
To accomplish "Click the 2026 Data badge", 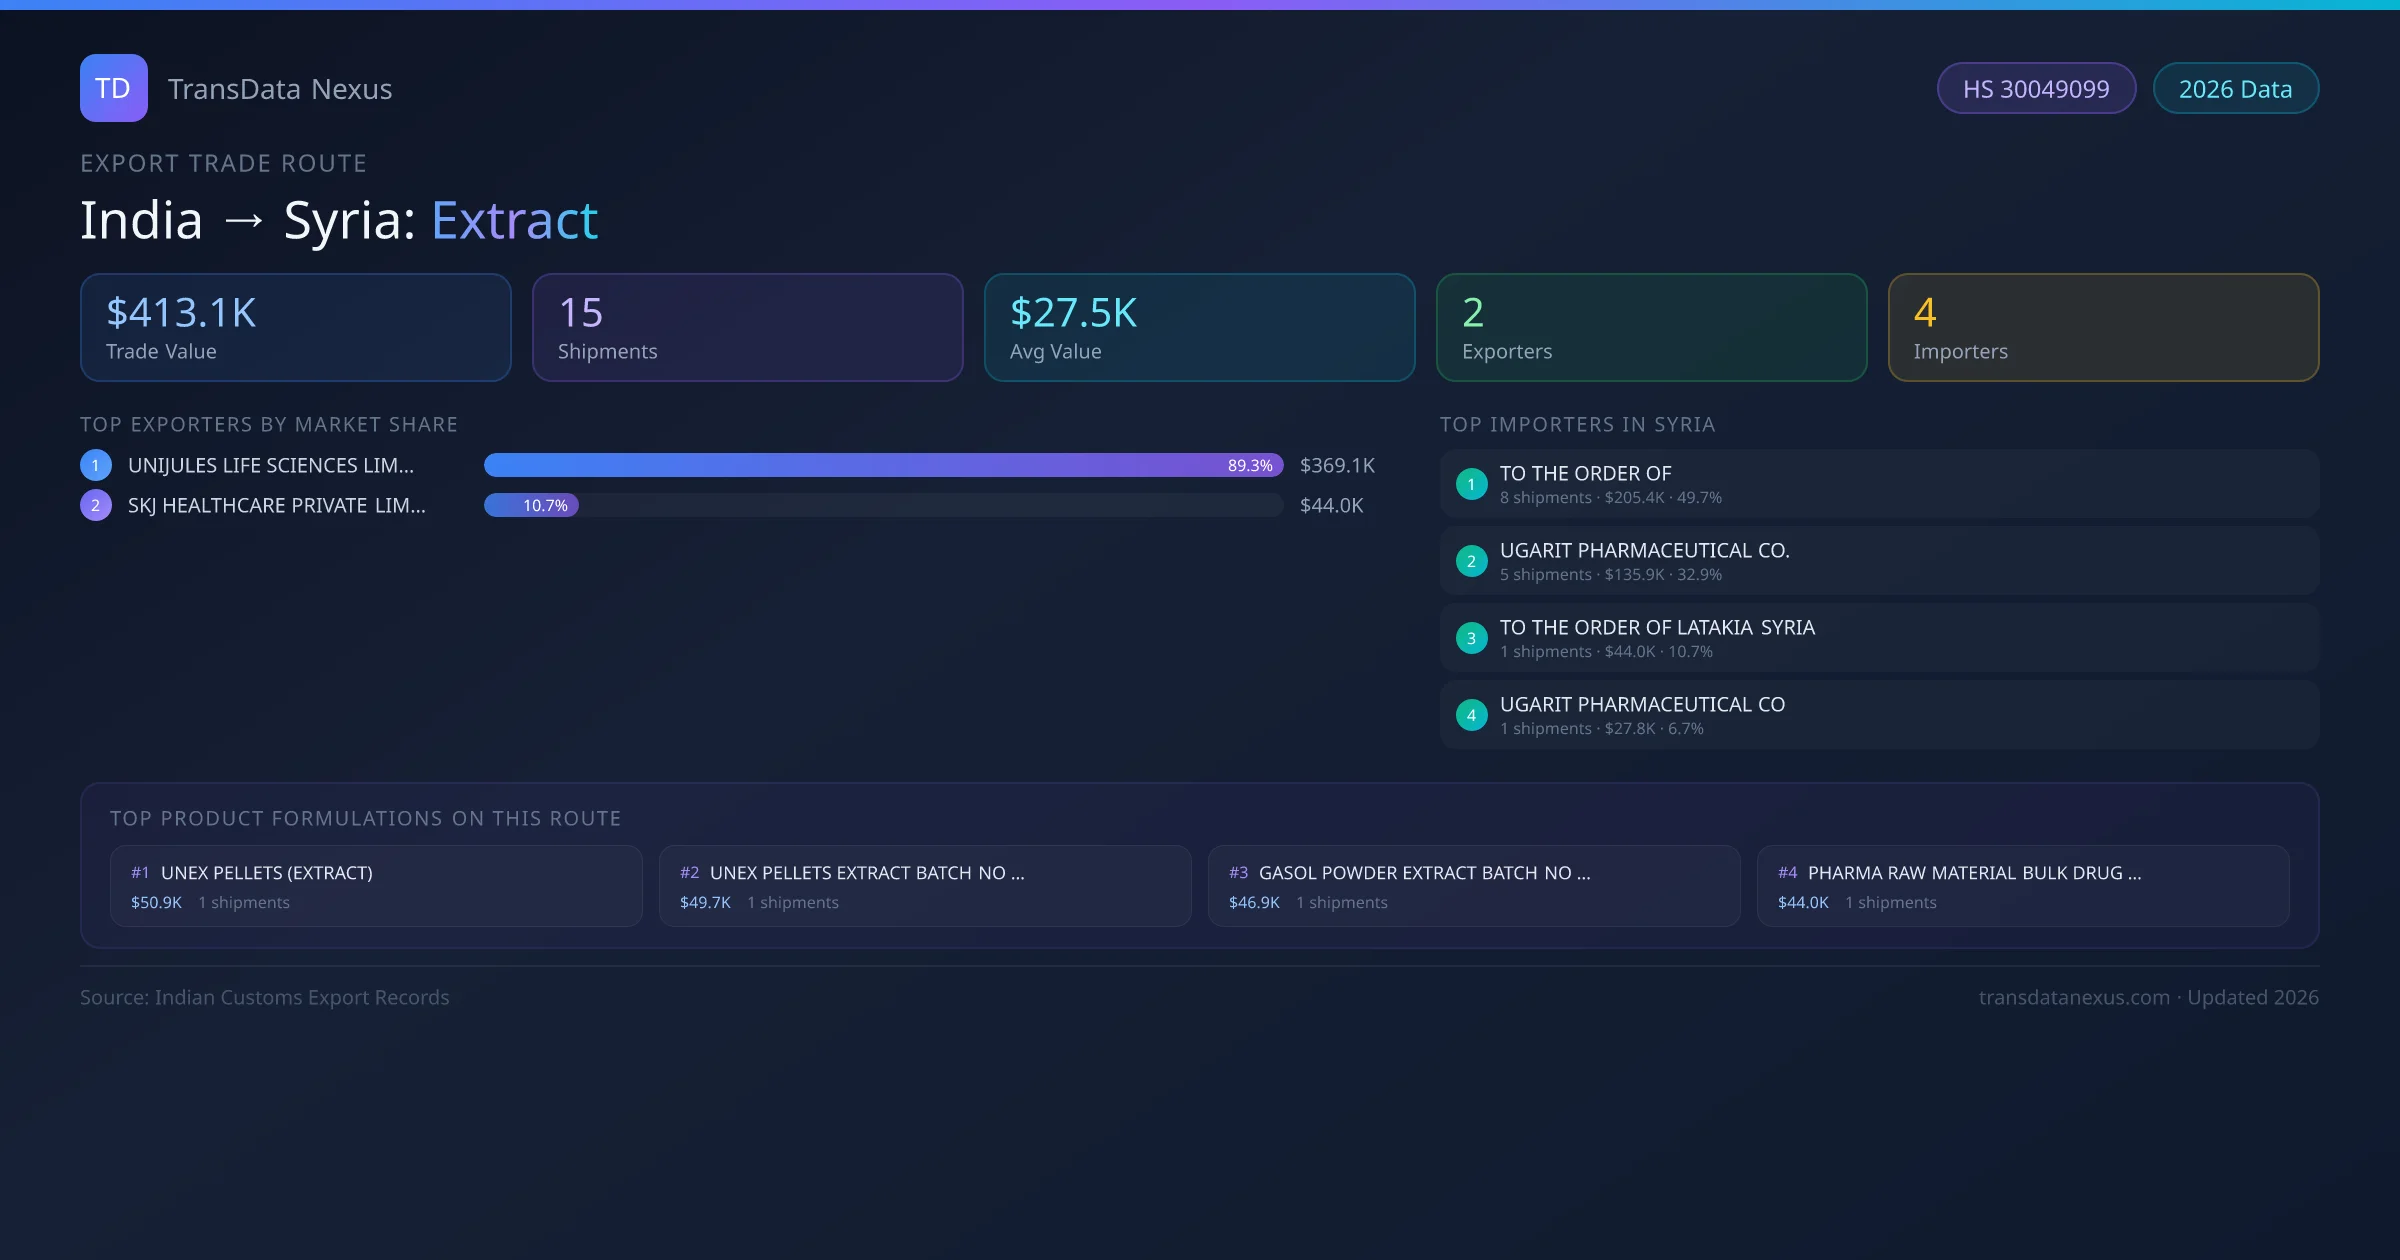I will tap(2235, 89).
